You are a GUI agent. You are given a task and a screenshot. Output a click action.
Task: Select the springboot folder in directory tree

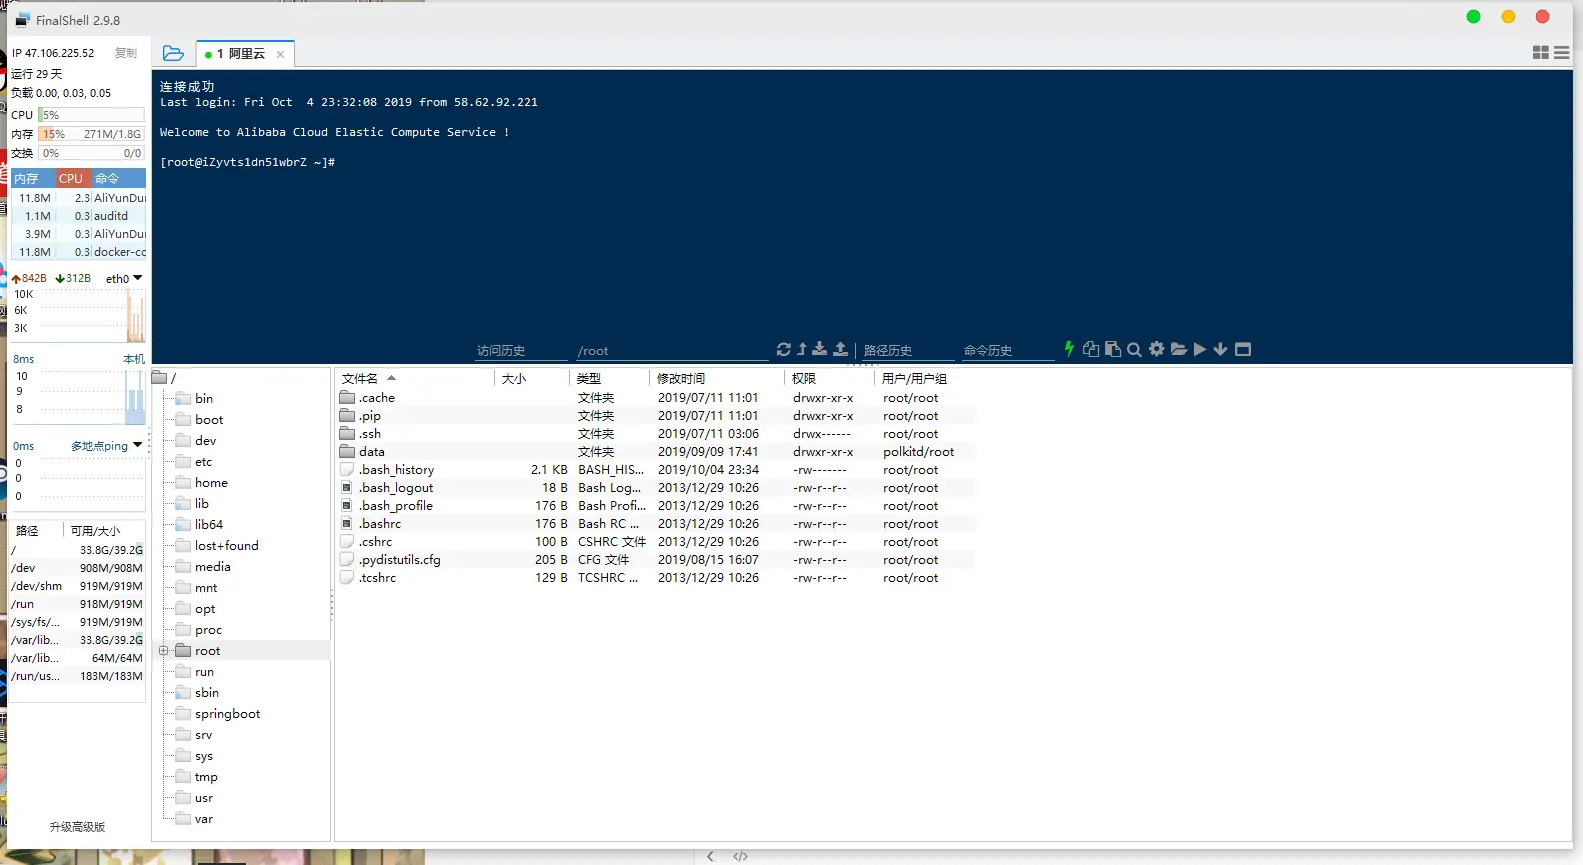pos(227,714)
